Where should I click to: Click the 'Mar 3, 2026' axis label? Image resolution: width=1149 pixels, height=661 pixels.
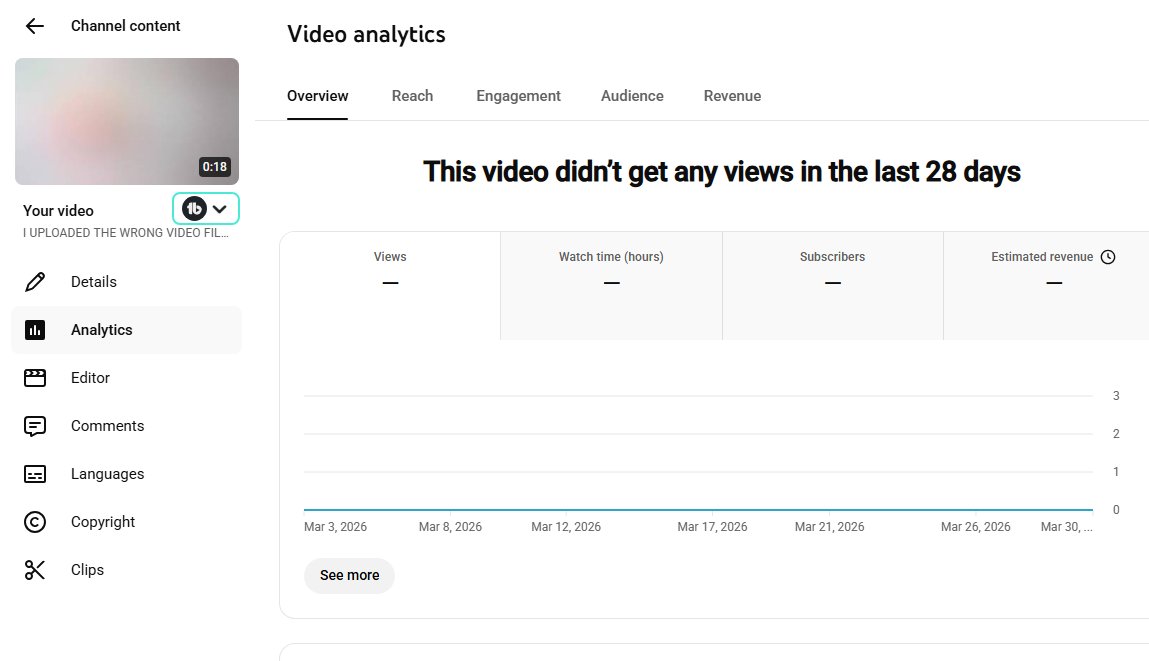tap(336, 527)
